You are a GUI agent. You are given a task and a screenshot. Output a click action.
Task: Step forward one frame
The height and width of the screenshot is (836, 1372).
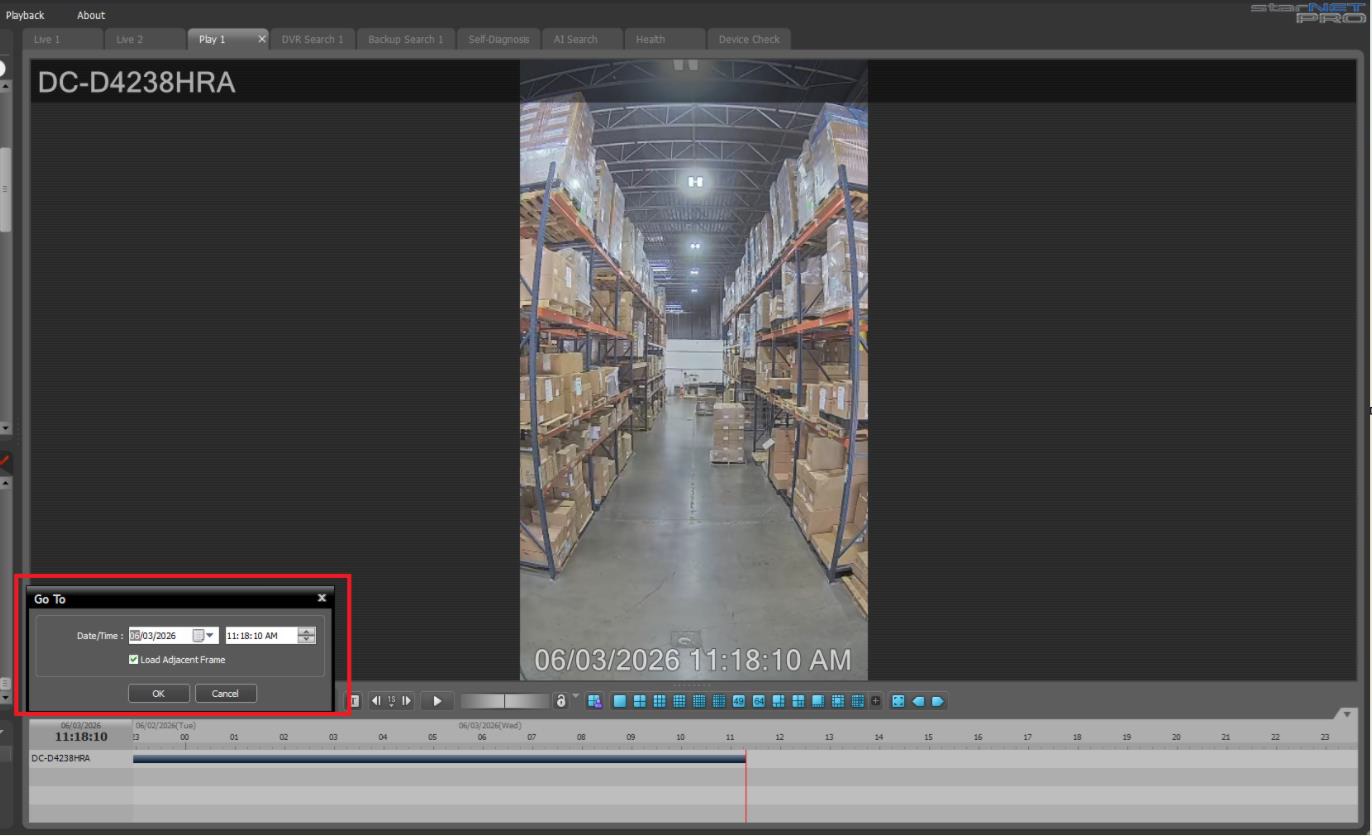click(x=406, y=701)
